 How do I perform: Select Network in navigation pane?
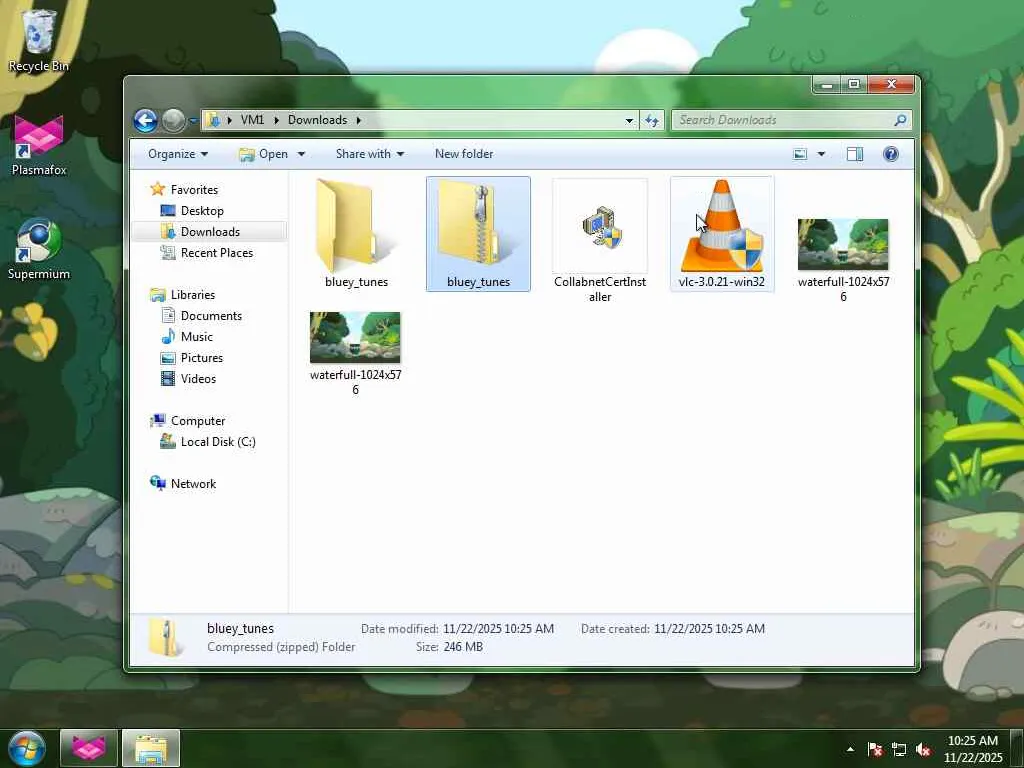(x=183, y=483)
